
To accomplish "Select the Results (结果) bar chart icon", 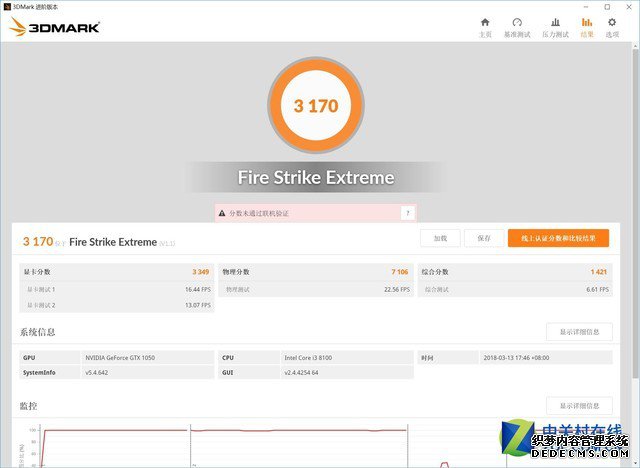I will point(587,22).
